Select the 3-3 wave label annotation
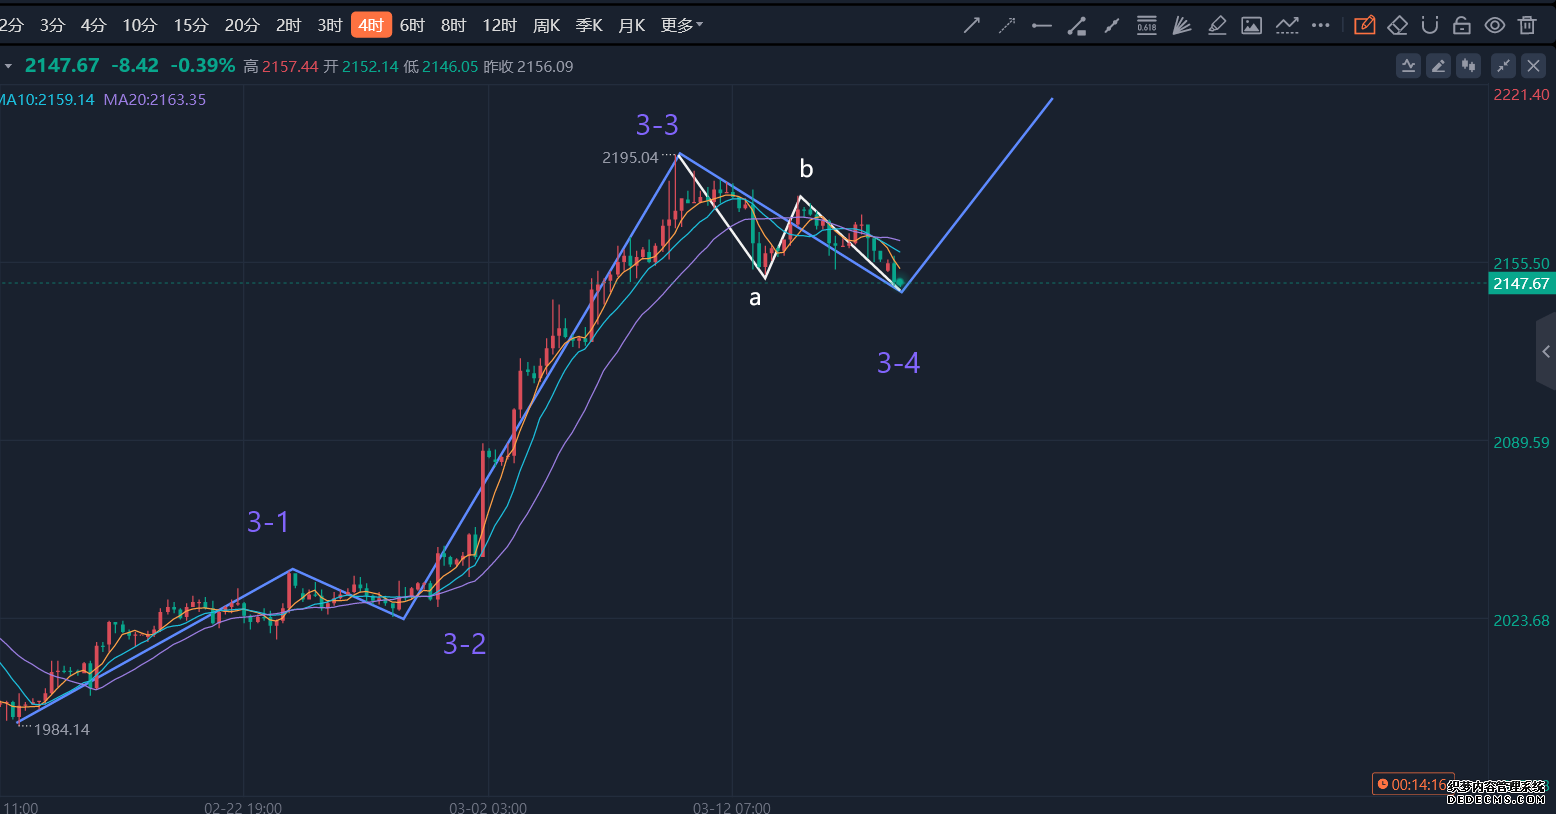This screenshot has width=1556, height=814. point(657,125)
